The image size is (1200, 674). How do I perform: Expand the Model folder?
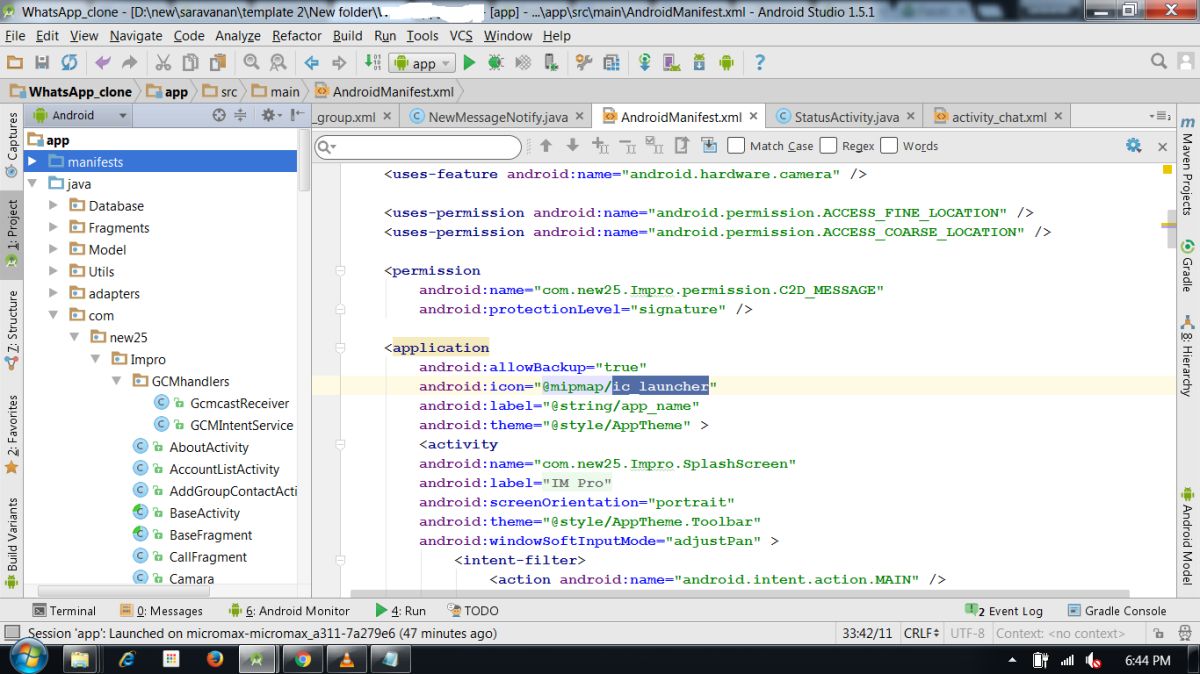tap(54, 249)
